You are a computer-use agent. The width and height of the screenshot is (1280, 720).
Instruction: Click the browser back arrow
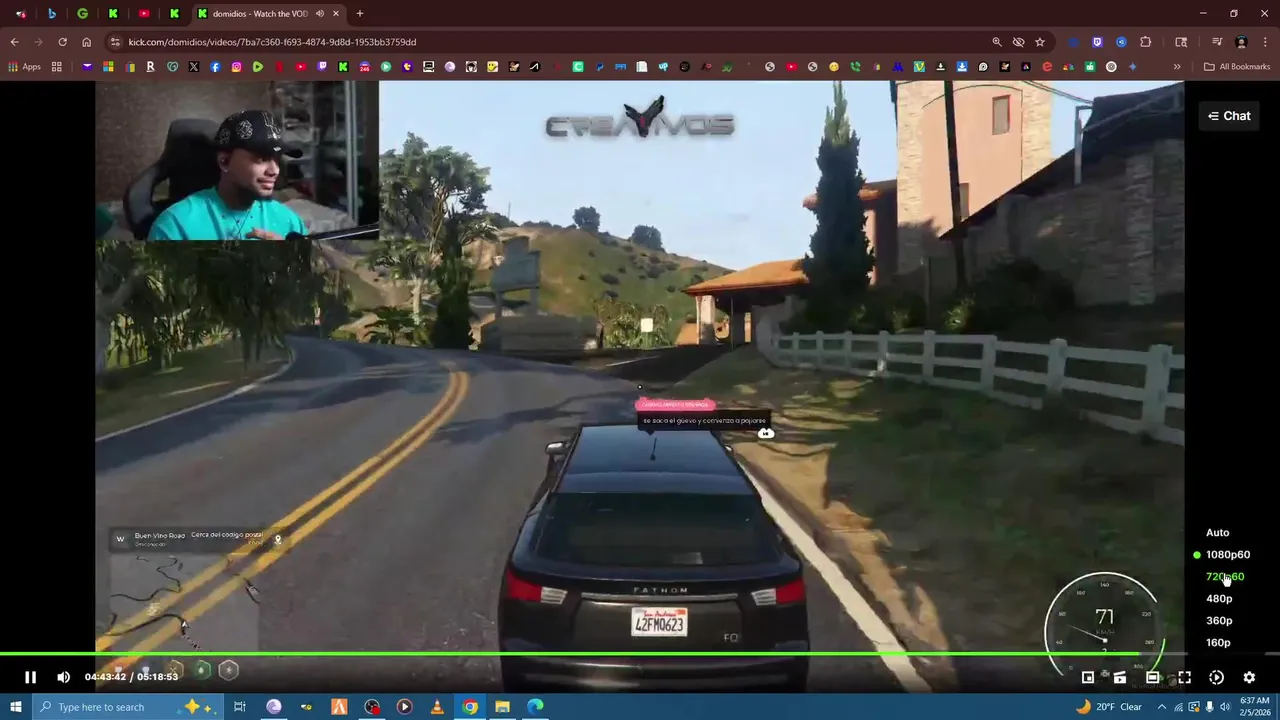tap(14, 42)
